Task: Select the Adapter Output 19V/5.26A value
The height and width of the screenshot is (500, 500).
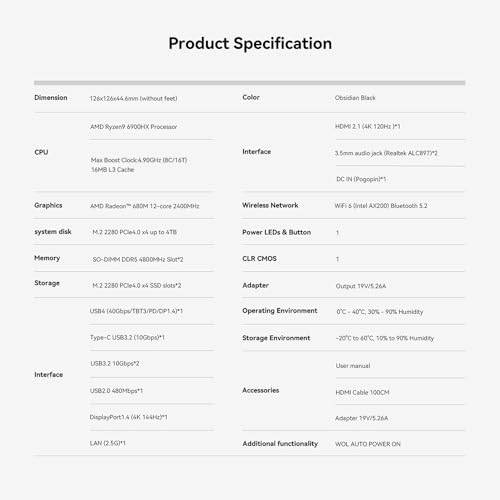Action: pyautogui.click(x=361, y=286)
